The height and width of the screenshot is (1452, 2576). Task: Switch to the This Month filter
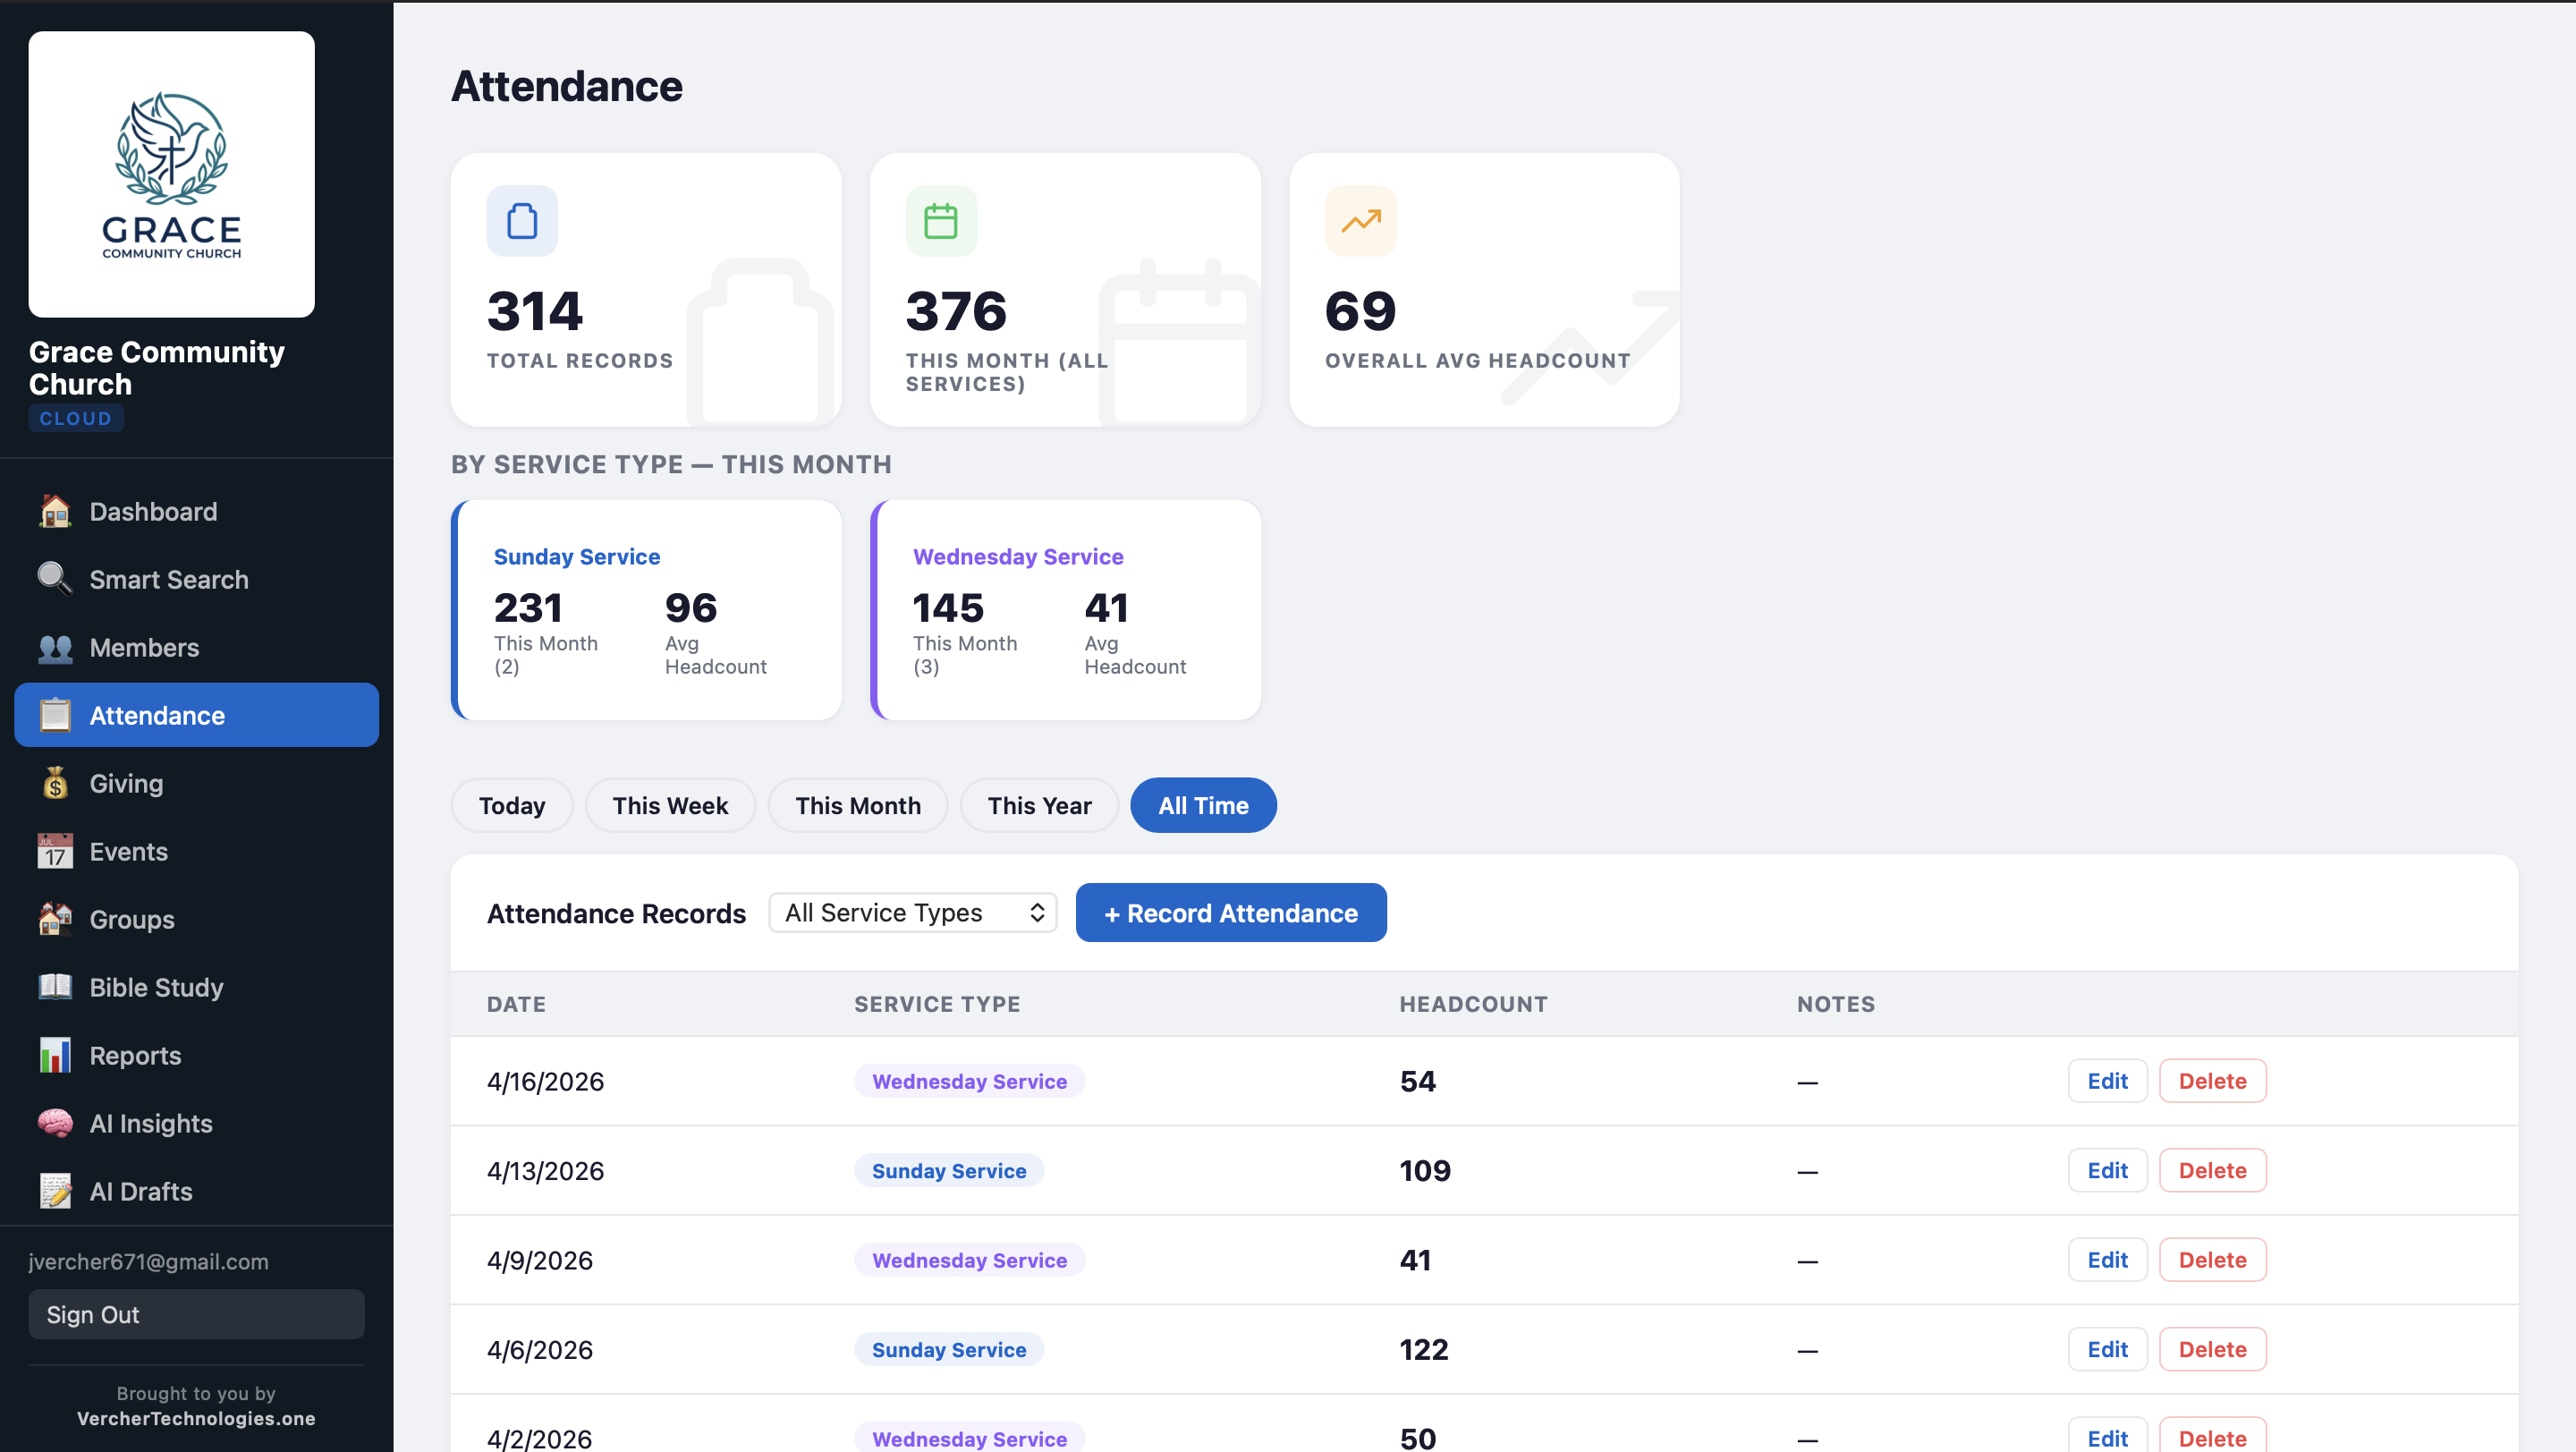[857, 805]
